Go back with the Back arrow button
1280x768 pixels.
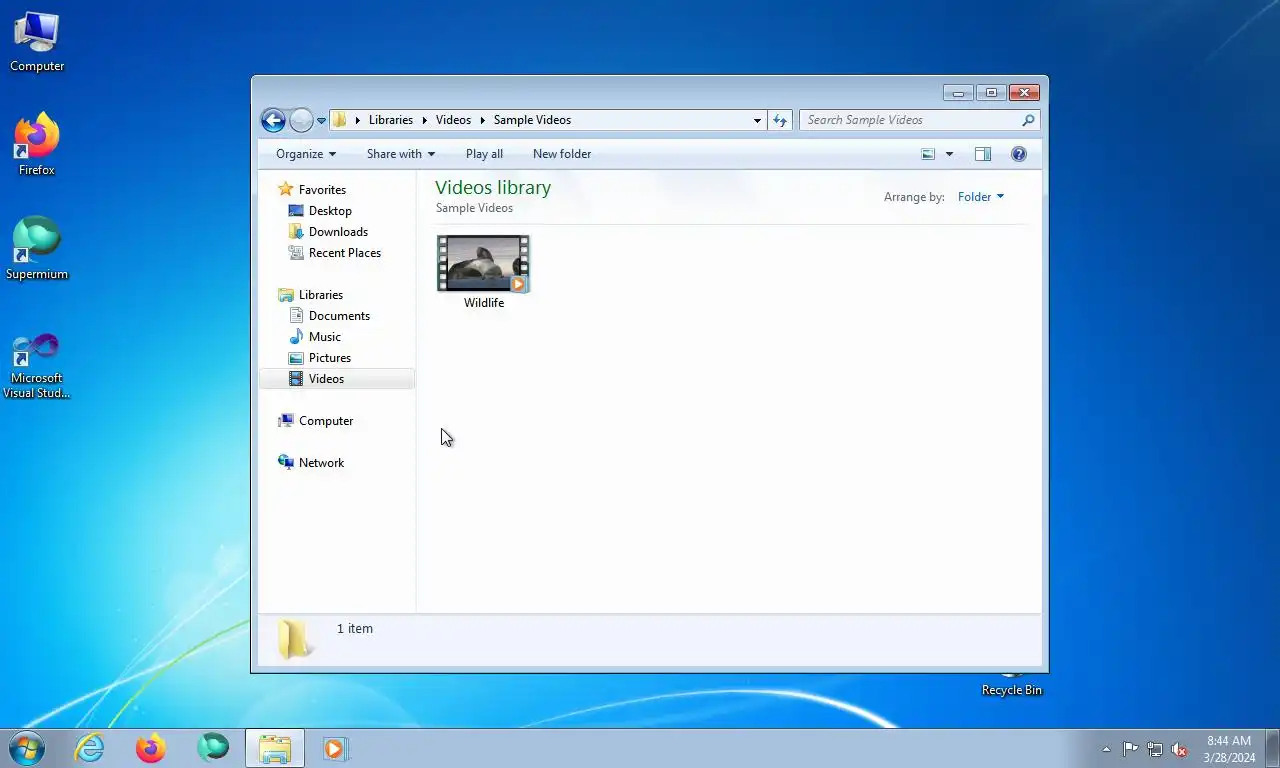(x=273, y=120)
